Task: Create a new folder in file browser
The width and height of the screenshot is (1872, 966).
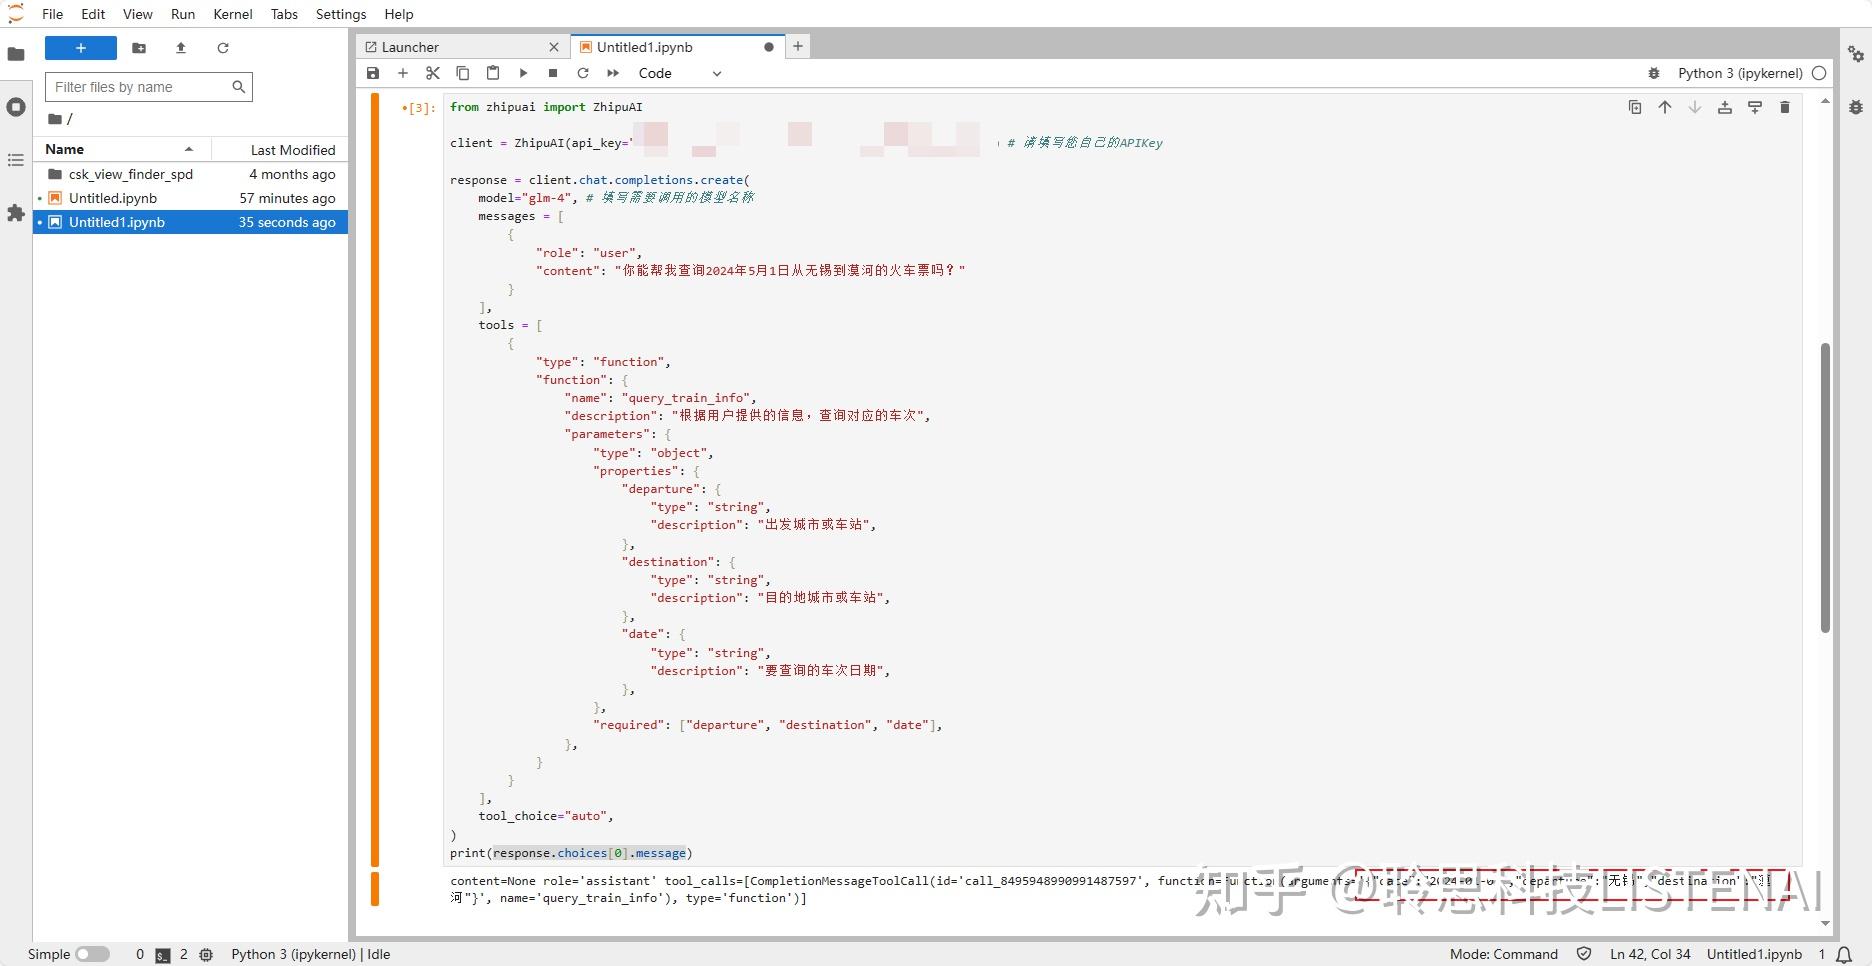Action: click(139, 48)
